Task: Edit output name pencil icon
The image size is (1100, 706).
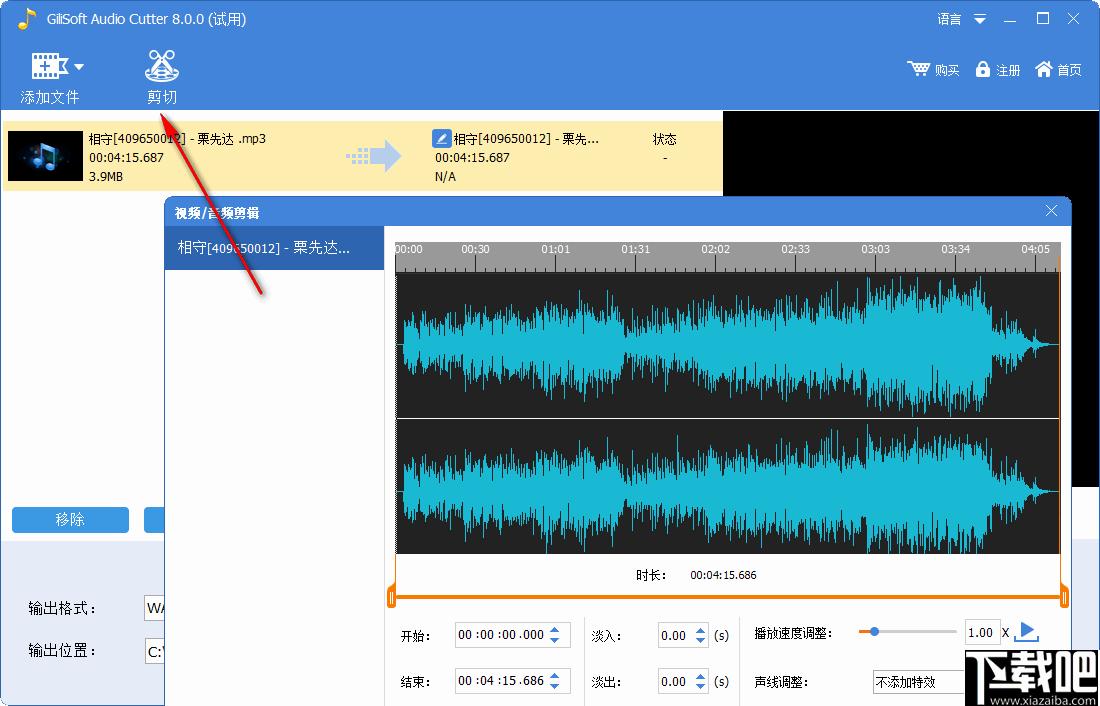Action: pos(441,138)
